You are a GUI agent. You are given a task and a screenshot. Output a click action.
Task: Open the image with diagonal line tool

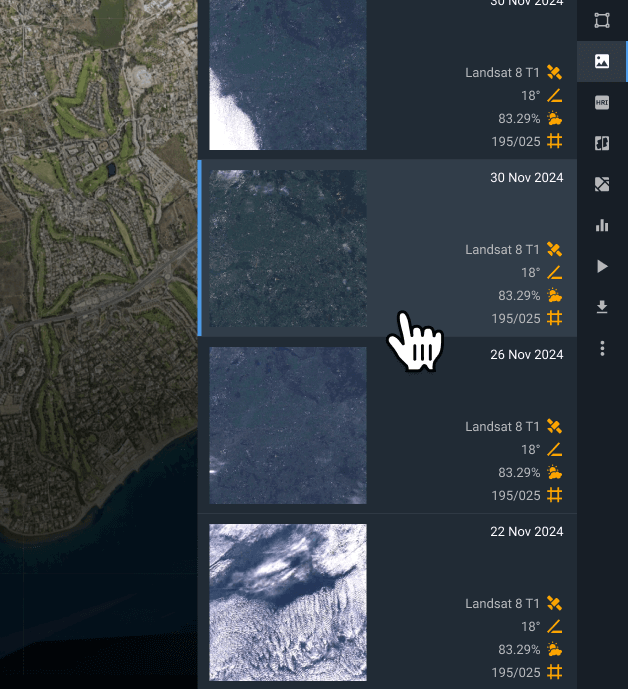(x=602, y=184)
